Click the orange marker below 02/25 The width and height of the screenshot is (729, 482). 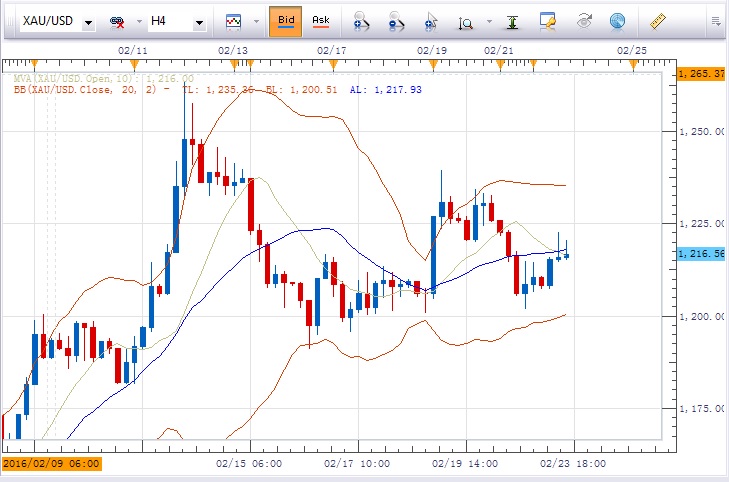pos(633,64)
